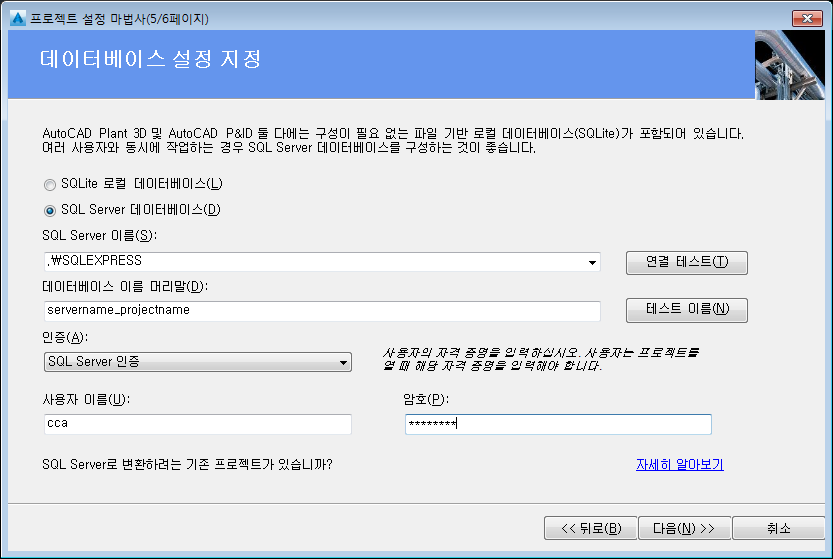Click the SQL Server 이름(S): label

[99, 235]
